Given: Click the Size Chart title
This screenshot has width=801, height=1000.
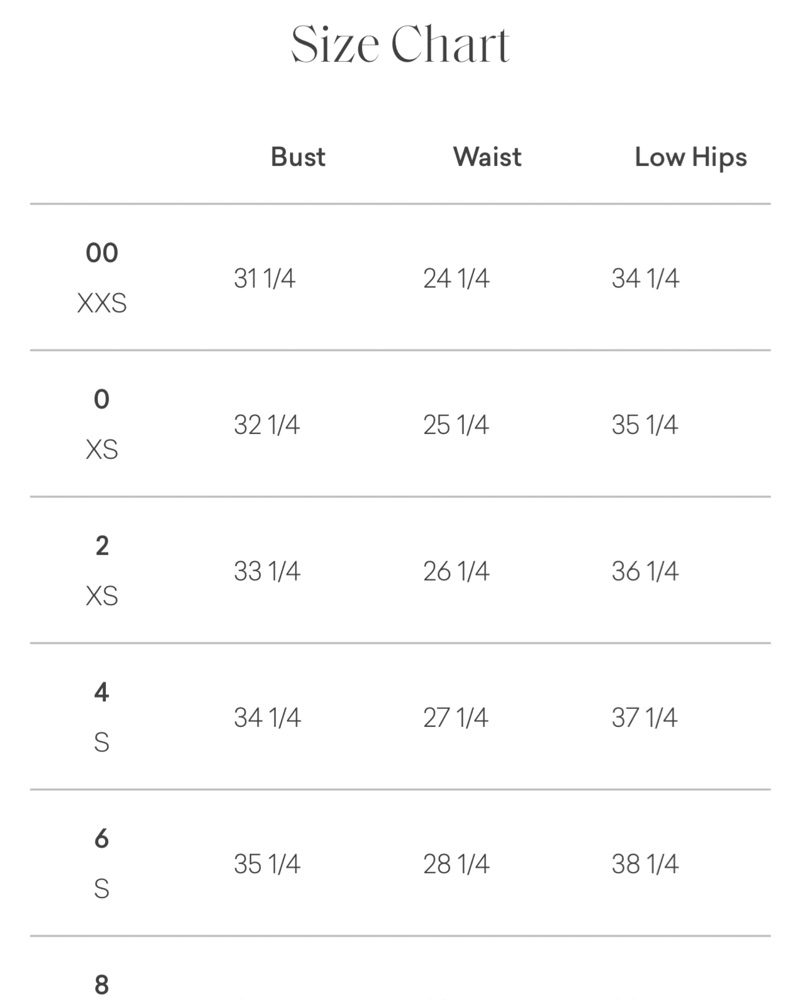Looking at the screenshot, I should tap(400, 45).
